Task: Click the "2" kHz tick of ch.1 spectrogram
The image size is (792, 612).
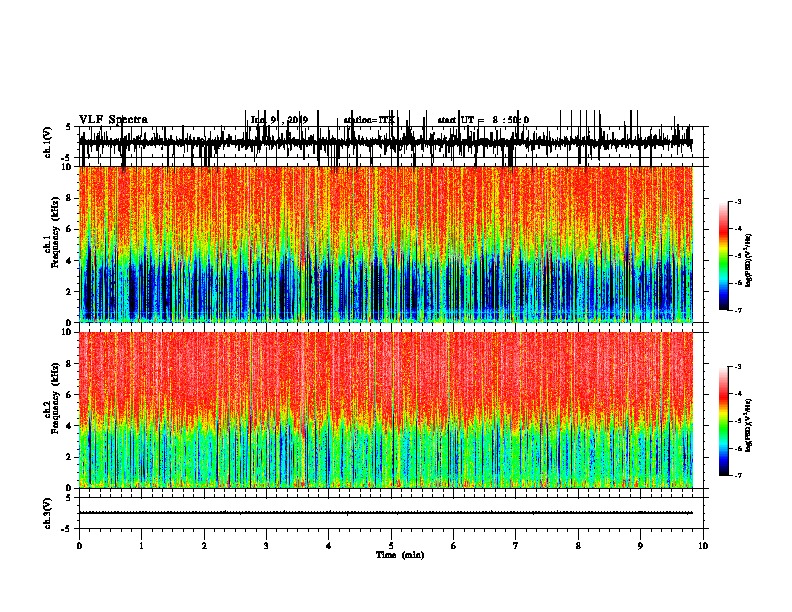Action: [70, 292]
